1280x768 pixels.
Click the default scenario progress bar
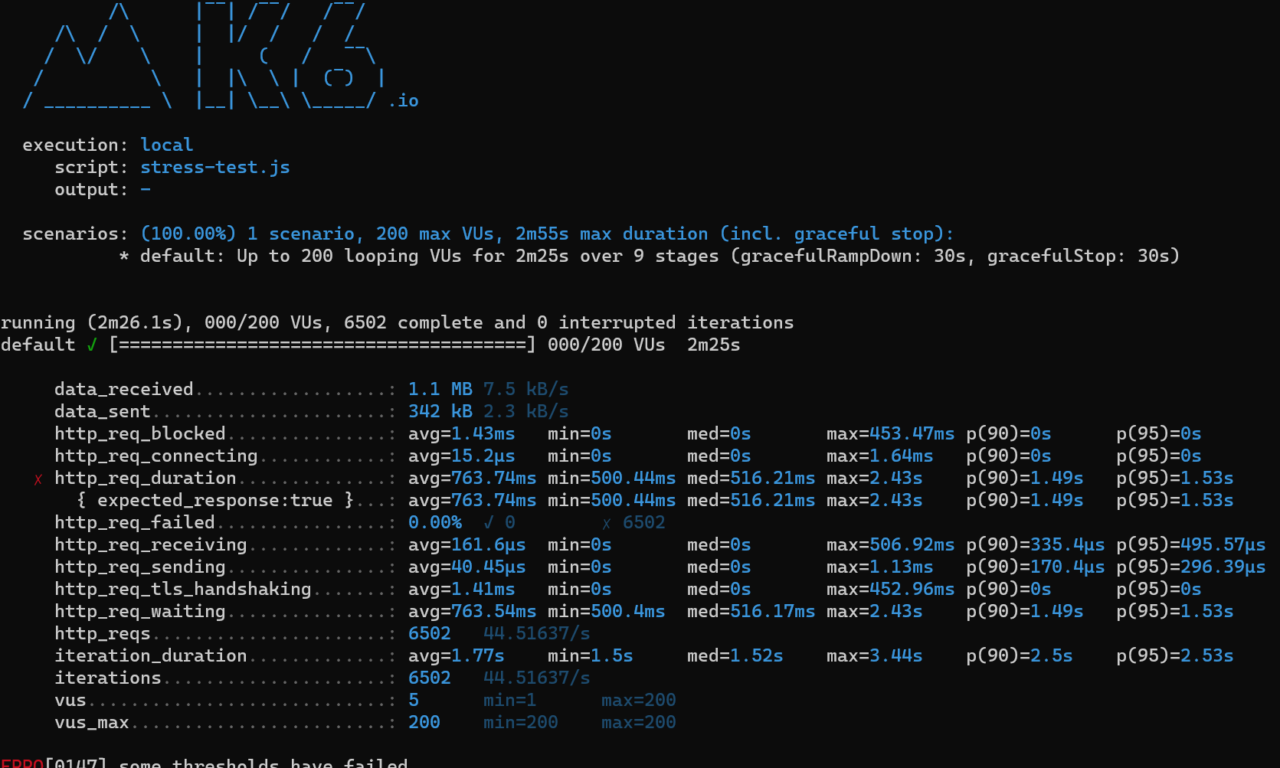pos(323,345)
